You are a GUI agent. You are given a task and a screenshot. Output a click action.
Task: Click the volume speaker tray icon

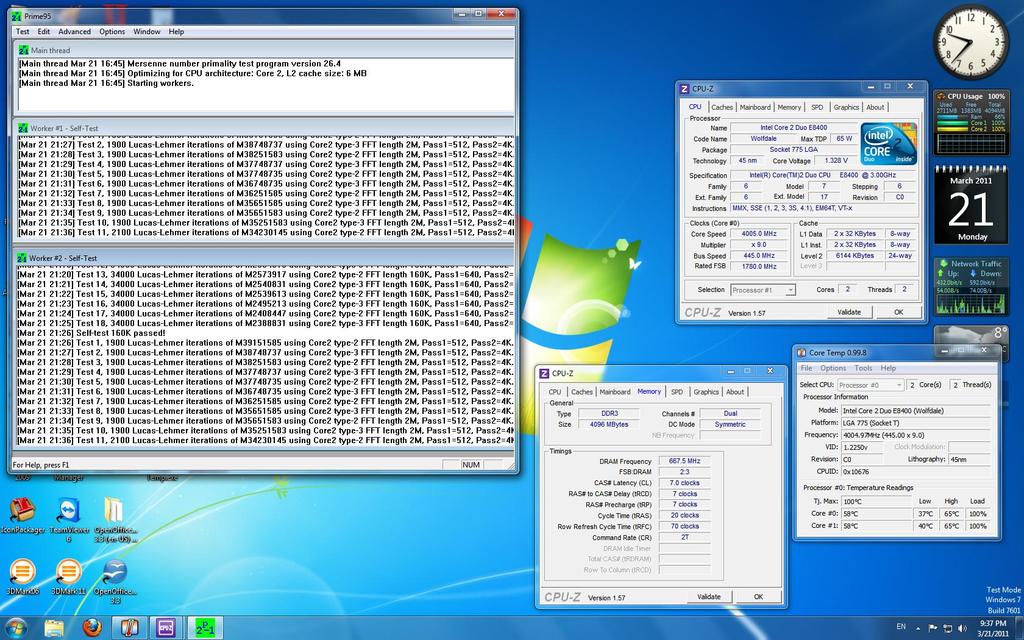(x=962, y=628)
